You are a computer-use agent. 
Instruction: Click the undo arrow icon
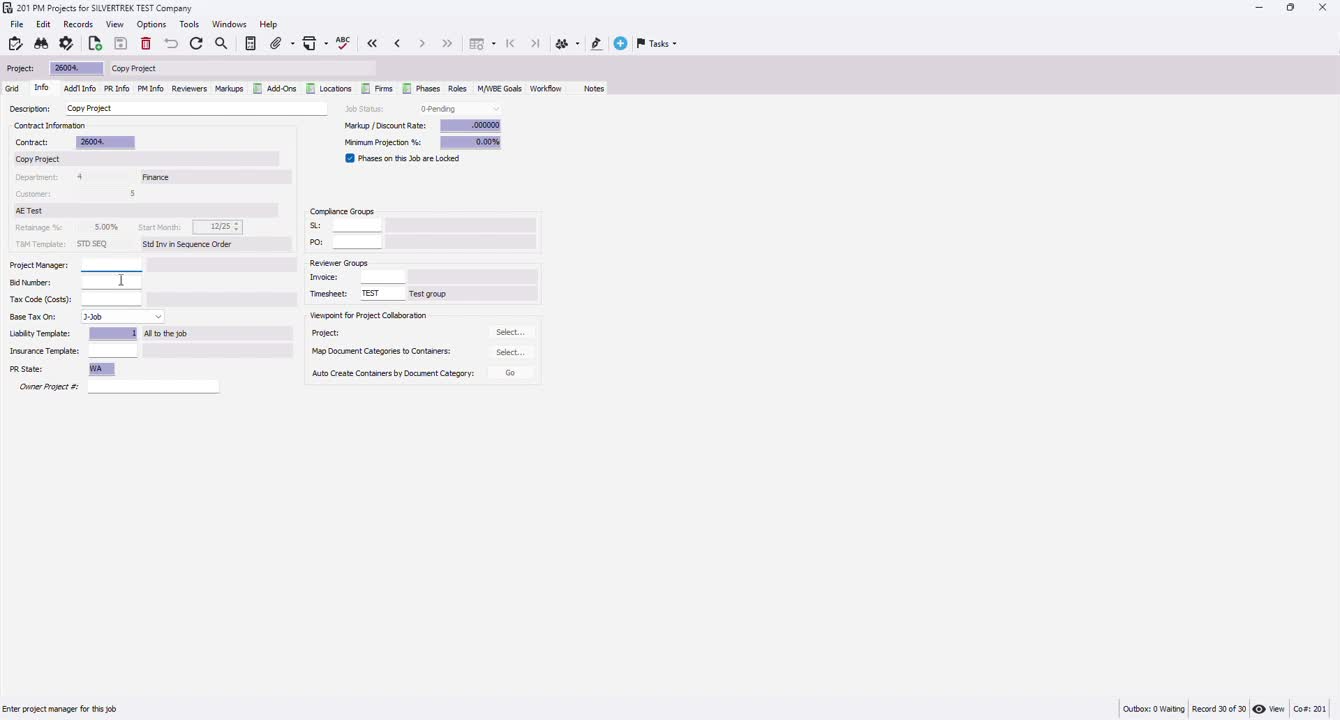click(171, 44)
